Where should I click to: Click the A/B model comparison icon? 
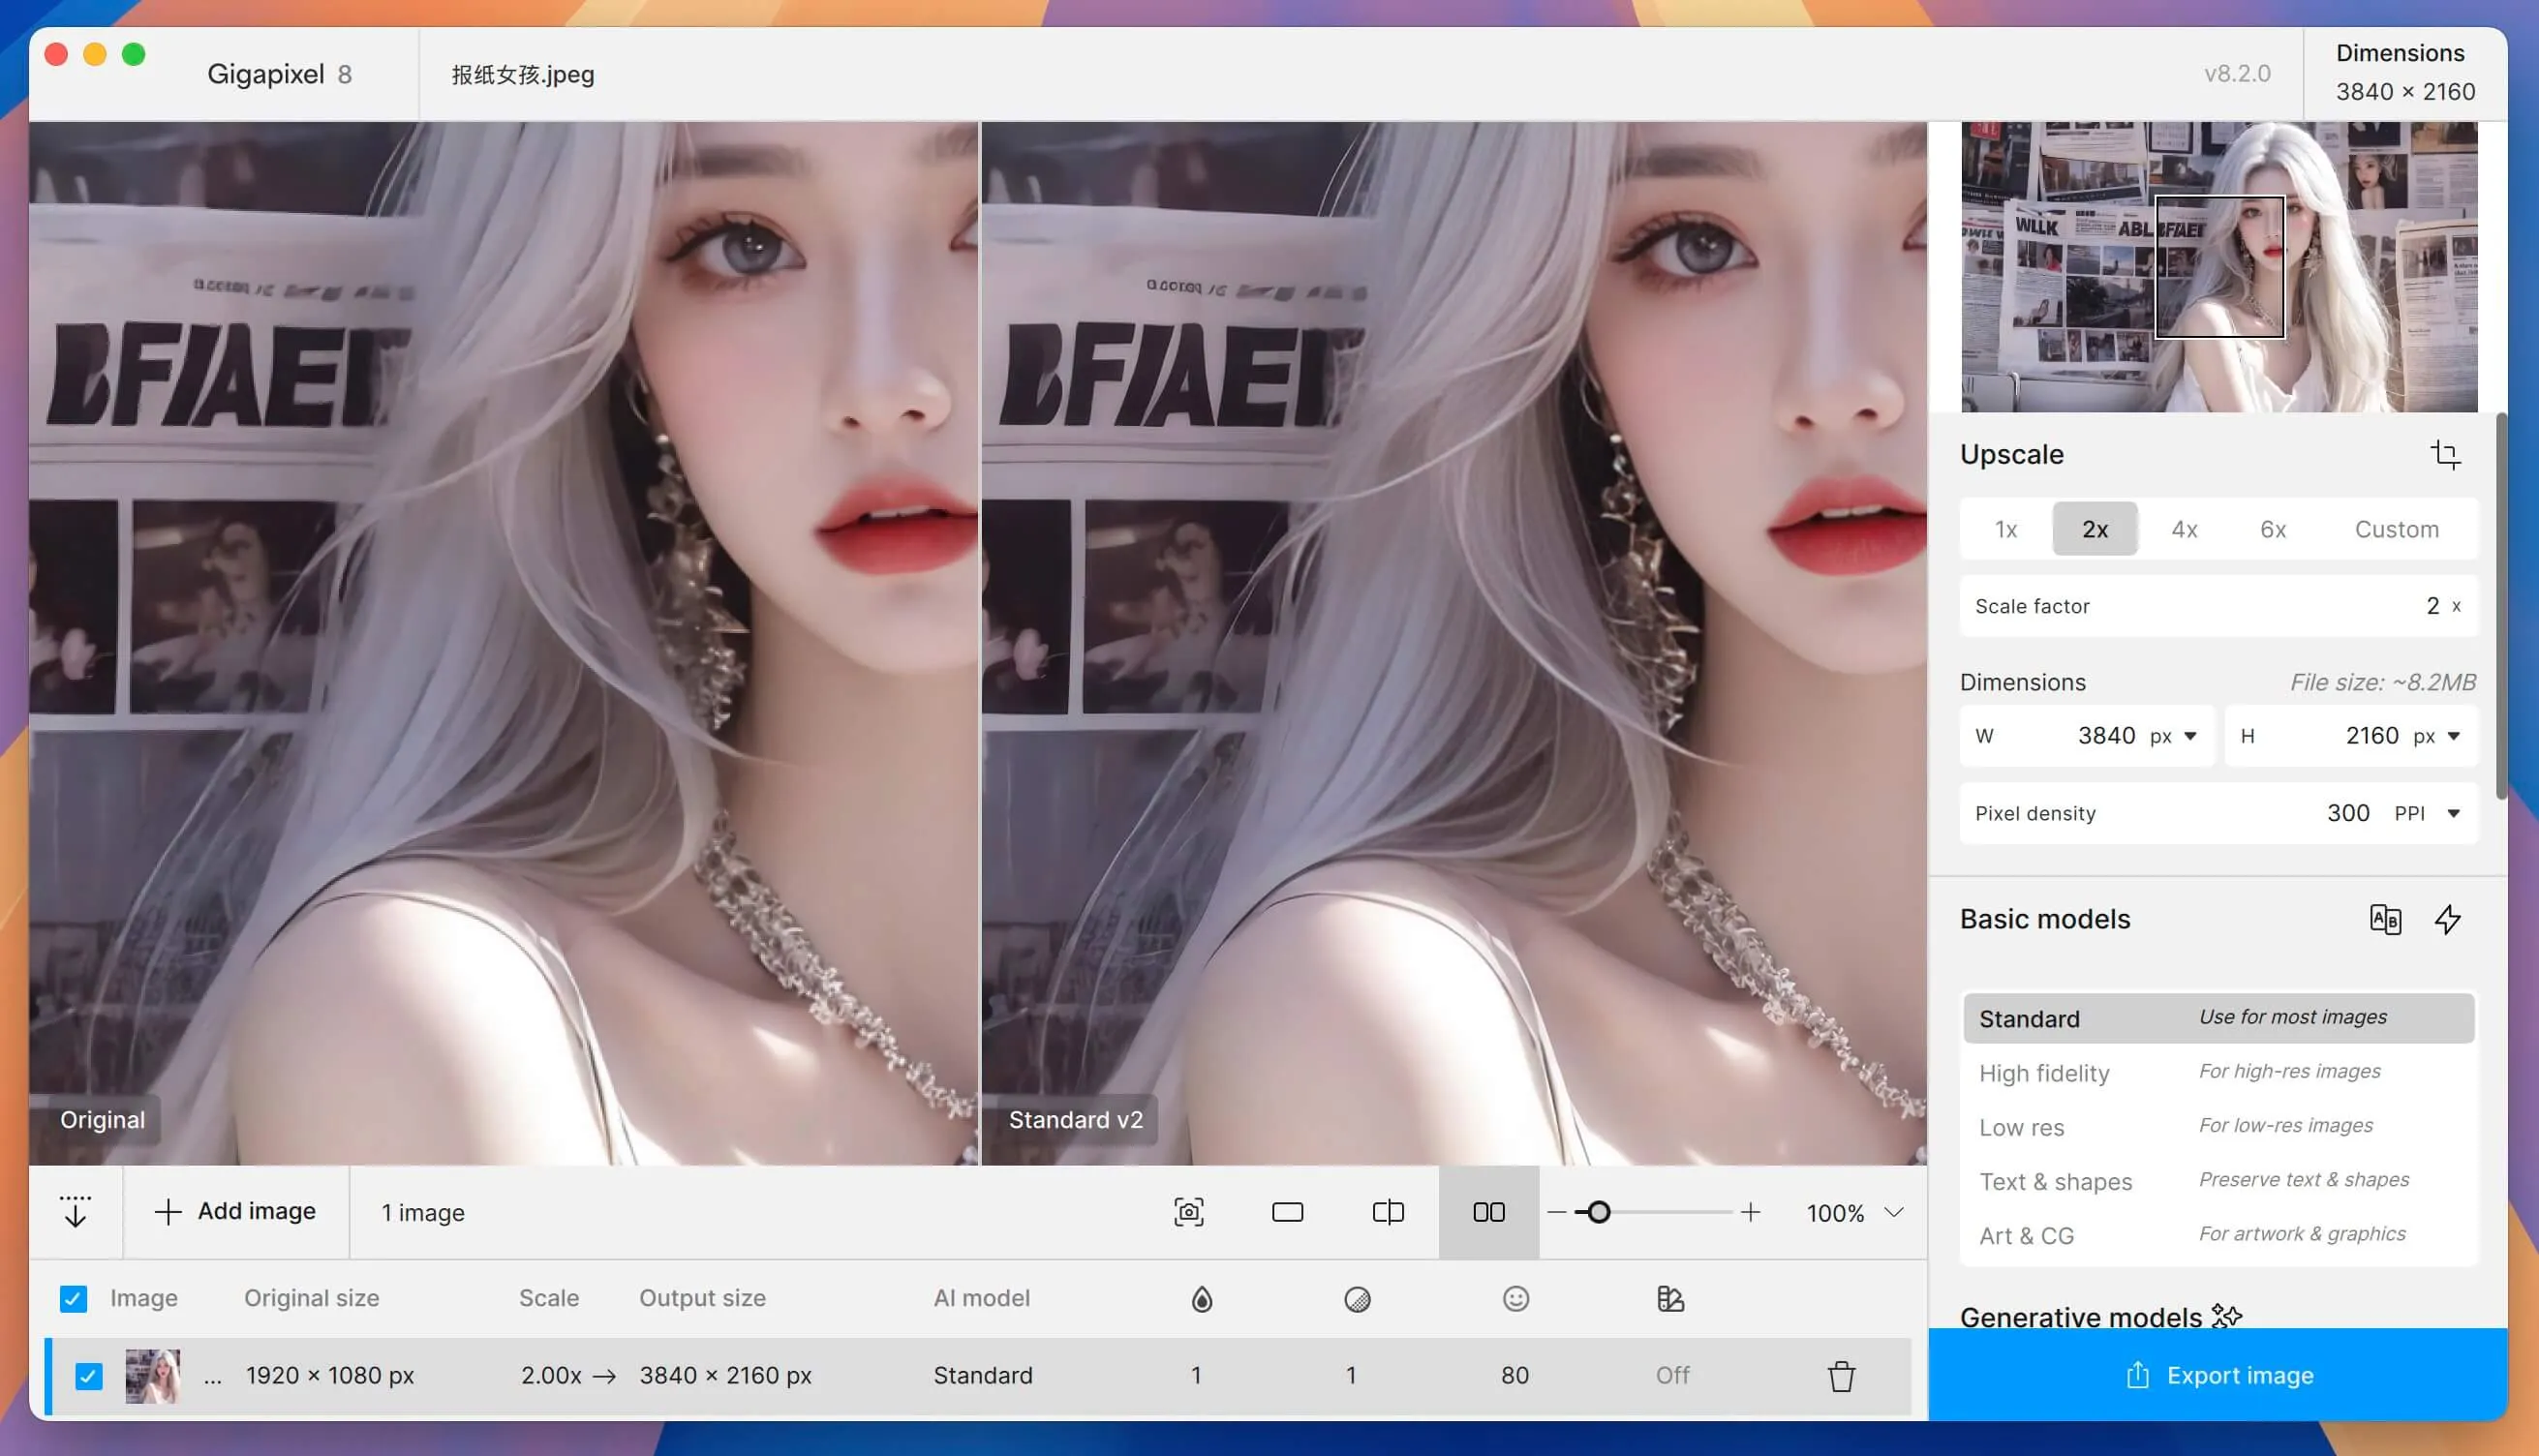2385,919
